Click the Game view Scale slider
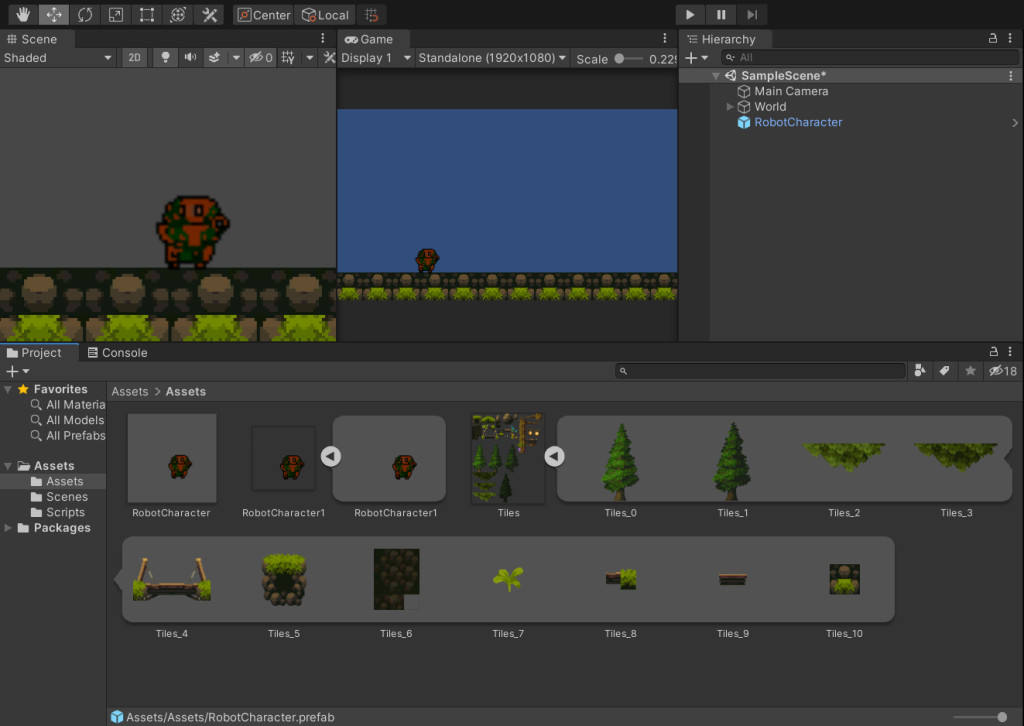Screen dimensions: 1024x726 pos(628,59)
